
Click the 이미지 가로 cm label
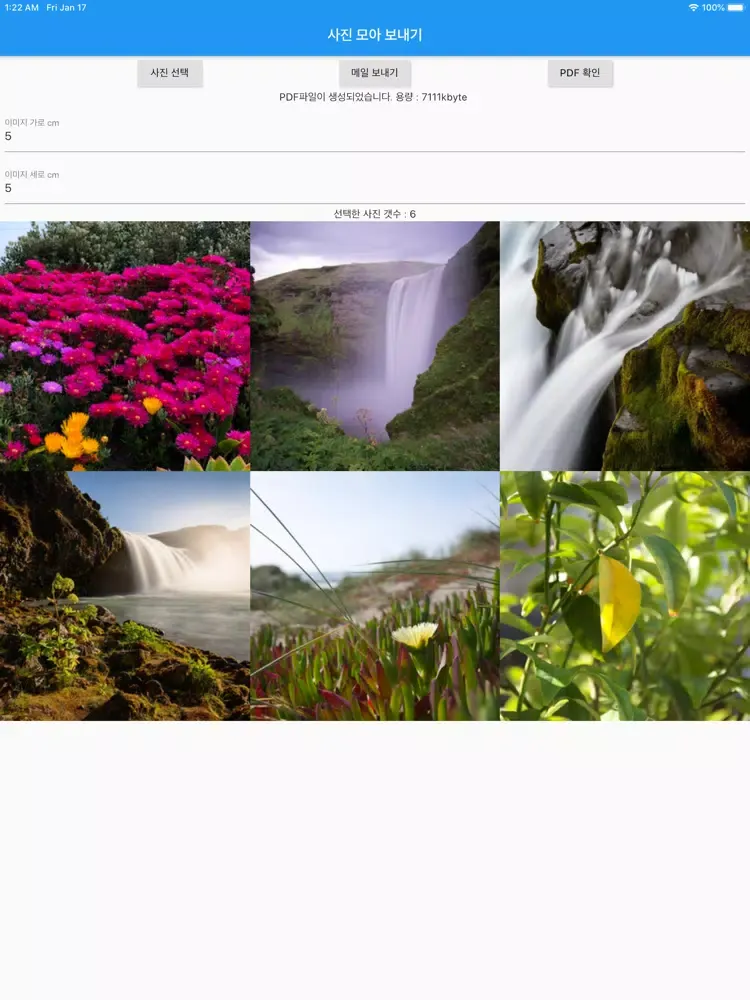(32, 123)
